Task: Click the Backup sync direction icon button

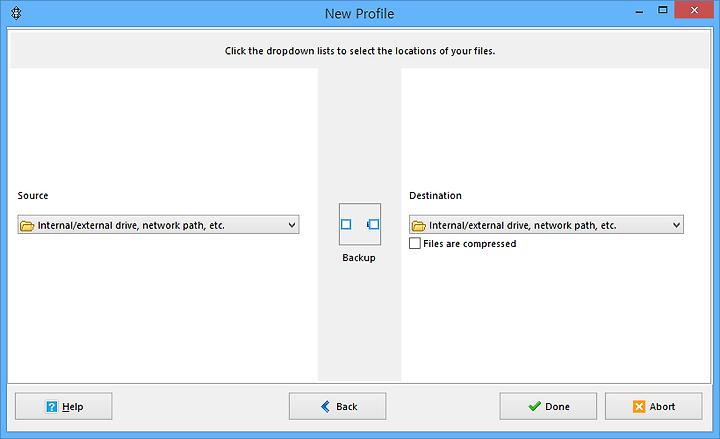Action: (360, 224)
